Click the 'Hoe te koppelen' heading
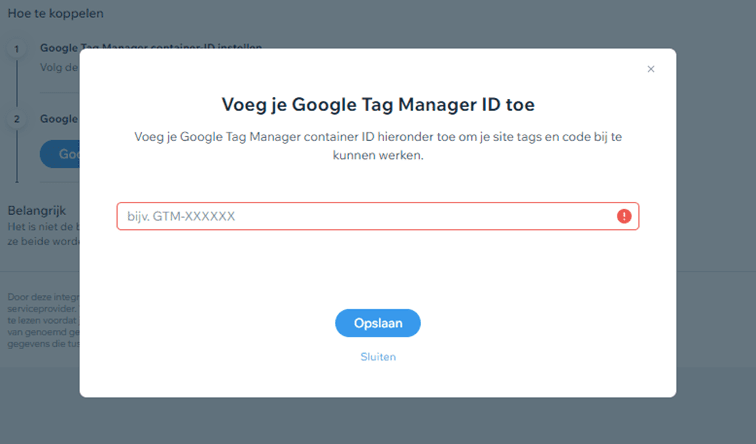The width and height of the screenshot is (756, 444). (55, 14)
